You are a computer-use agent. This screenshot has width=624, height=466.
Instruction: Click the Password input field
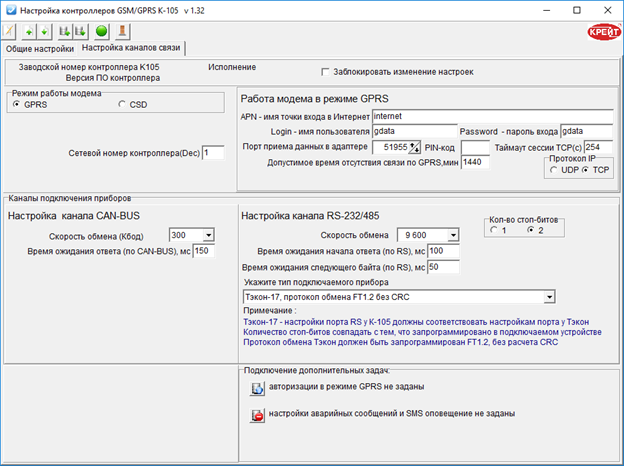coord(587,131)
